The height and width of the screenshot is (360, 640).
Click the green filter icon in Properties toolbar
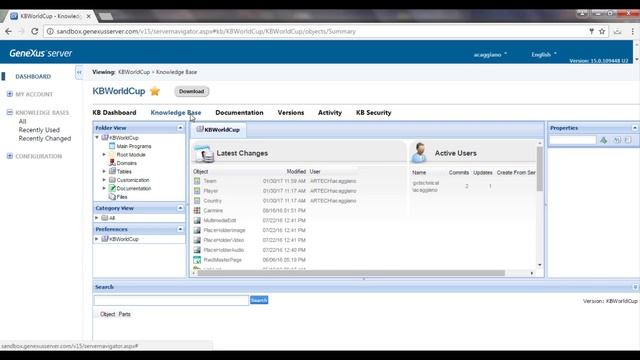pos(604,140)
